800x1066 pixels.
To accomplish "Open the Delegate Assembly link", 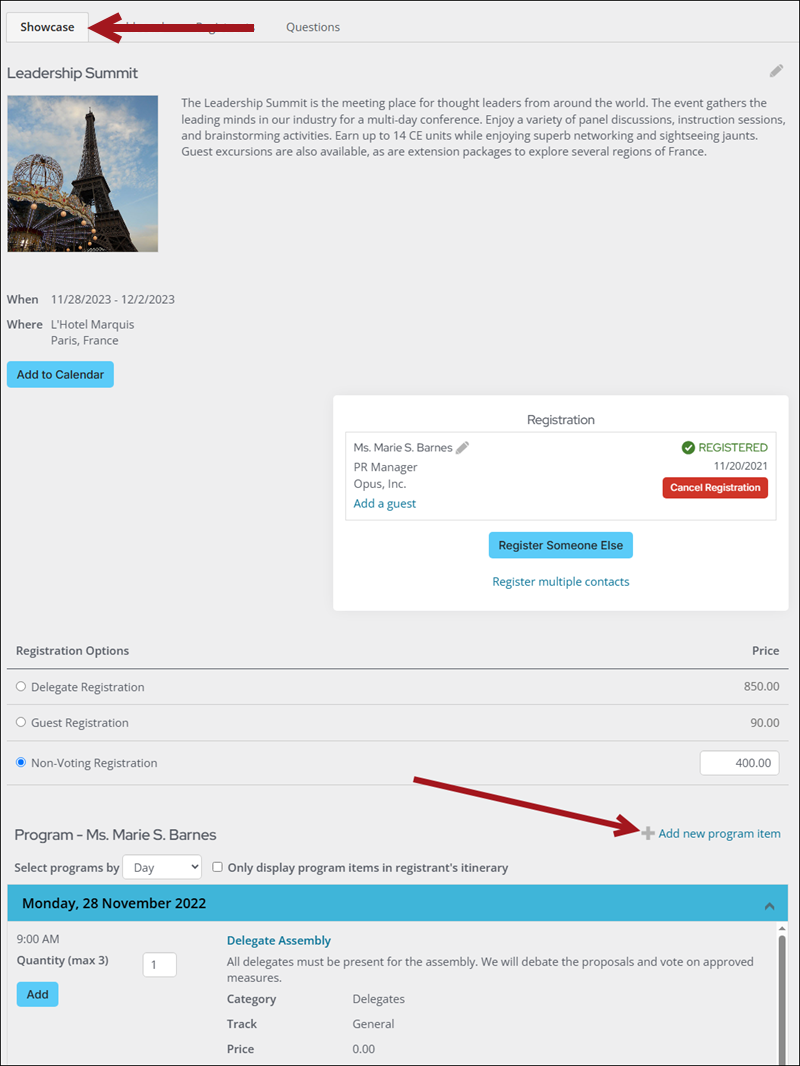I will pyautogui.click(x=279, y=940).
